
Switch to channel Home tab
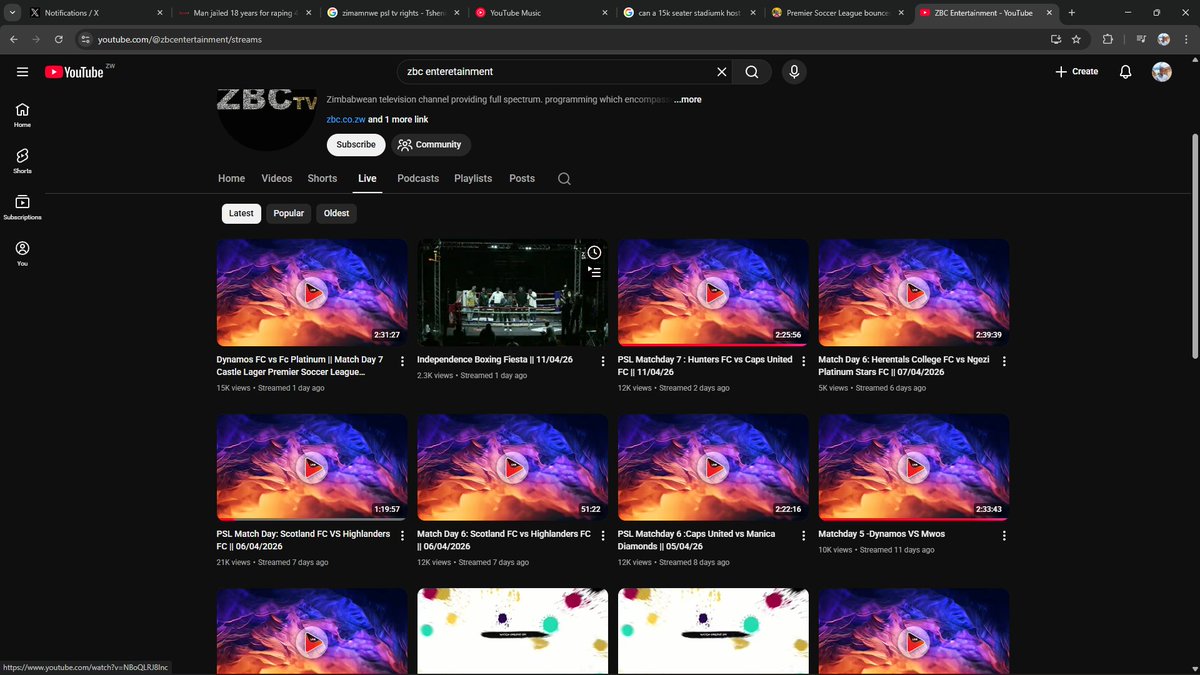coord(231,178)
